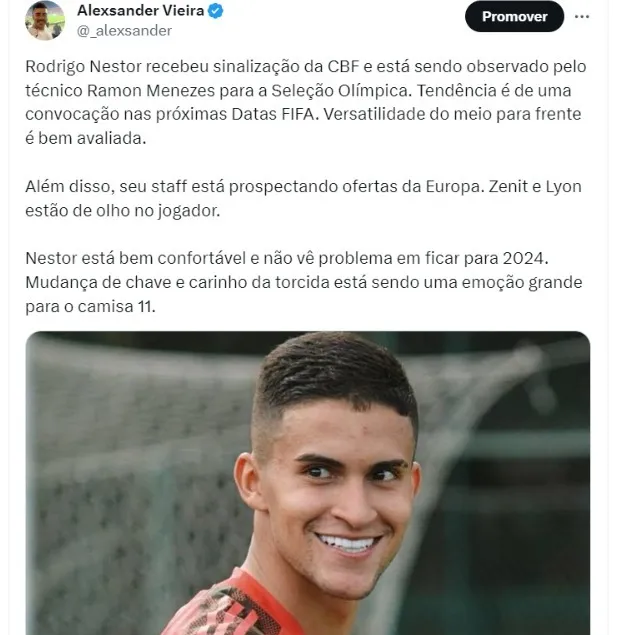
Task: Click "Rodrigo Nestor" at the tweet start
Action: (x=83, y=66)
